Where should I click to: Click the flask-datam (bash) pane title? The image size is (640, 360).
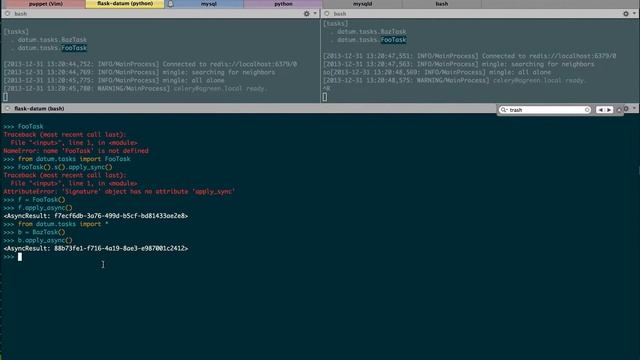[39, 109]
